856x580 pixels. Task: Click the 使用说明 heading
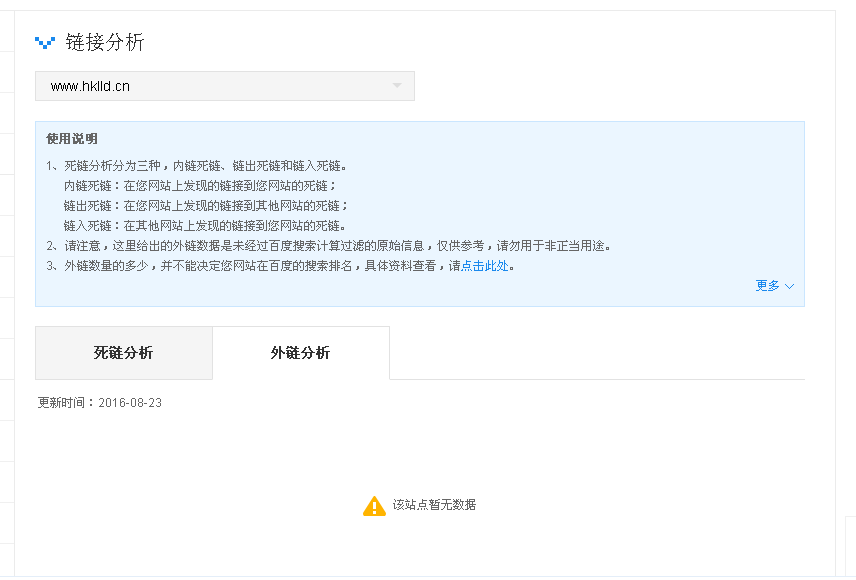pos(72,139)
